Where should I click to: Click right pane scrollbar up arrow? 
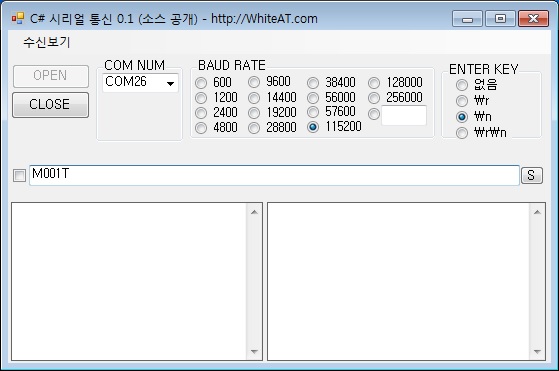point(537,212)
